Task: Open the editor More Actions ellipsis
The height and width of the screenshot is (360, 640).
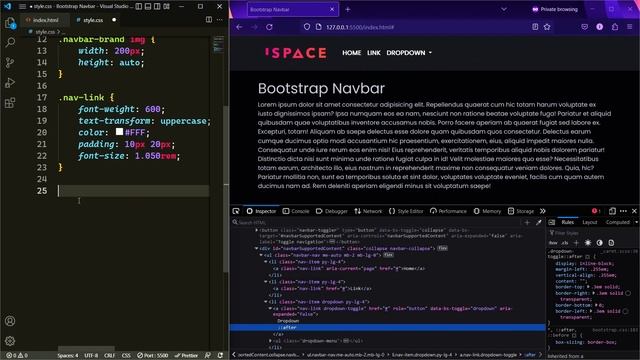Action: coord(220,20)
